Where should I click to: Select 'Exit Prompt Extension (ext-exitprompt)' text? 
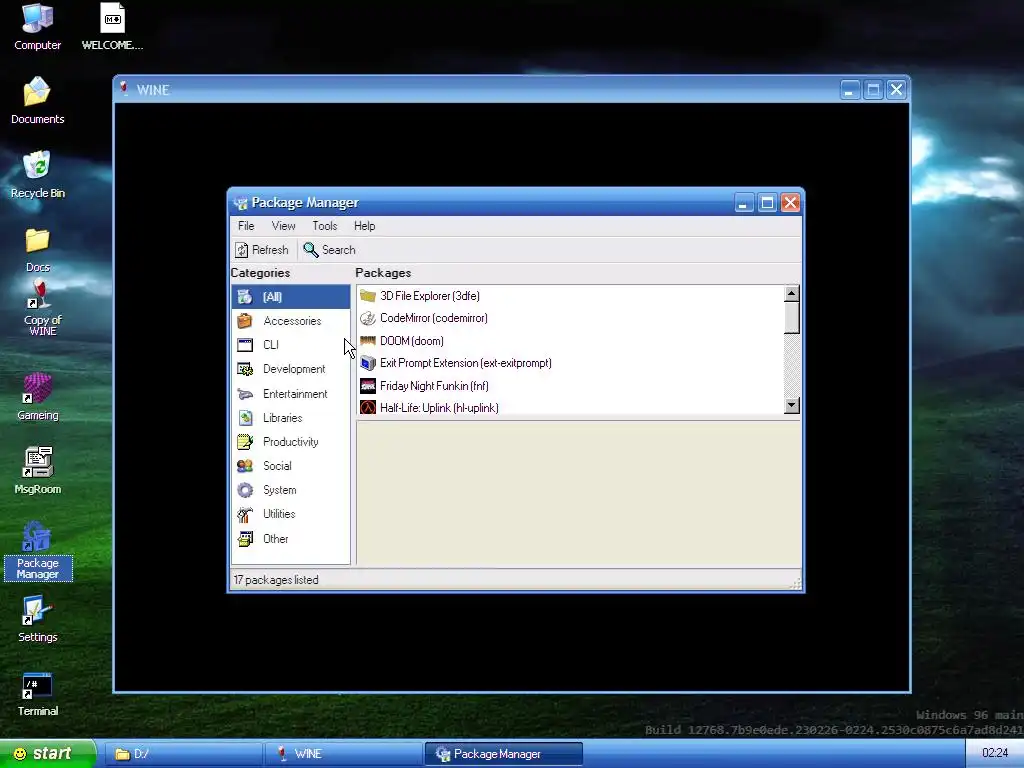[x=466, y=363]
